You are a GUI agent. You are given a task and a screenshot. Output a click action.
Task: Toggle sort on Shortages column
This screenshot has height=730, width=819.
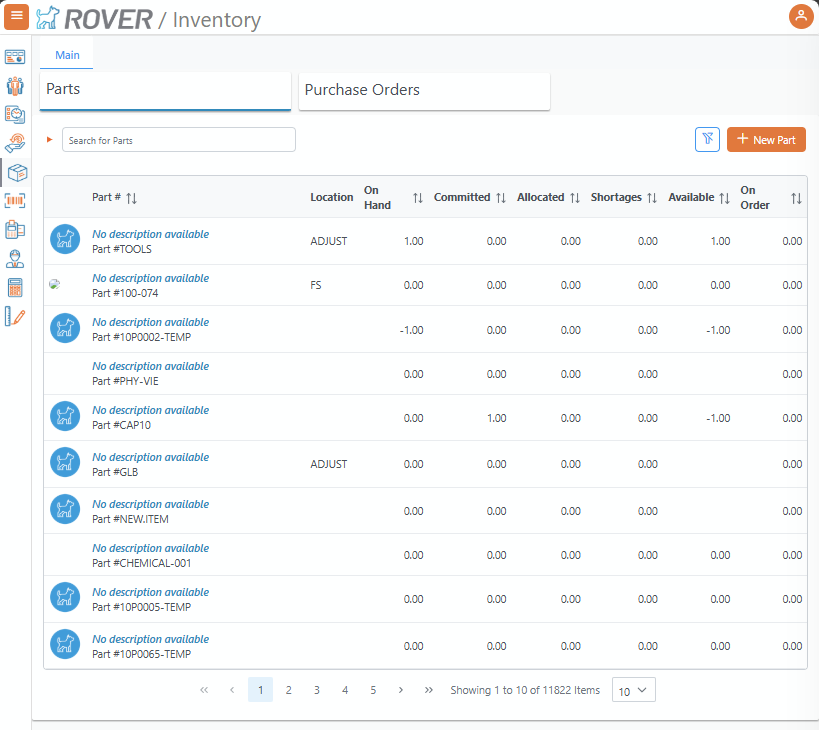pyautogui.click(x=652, y=198)
